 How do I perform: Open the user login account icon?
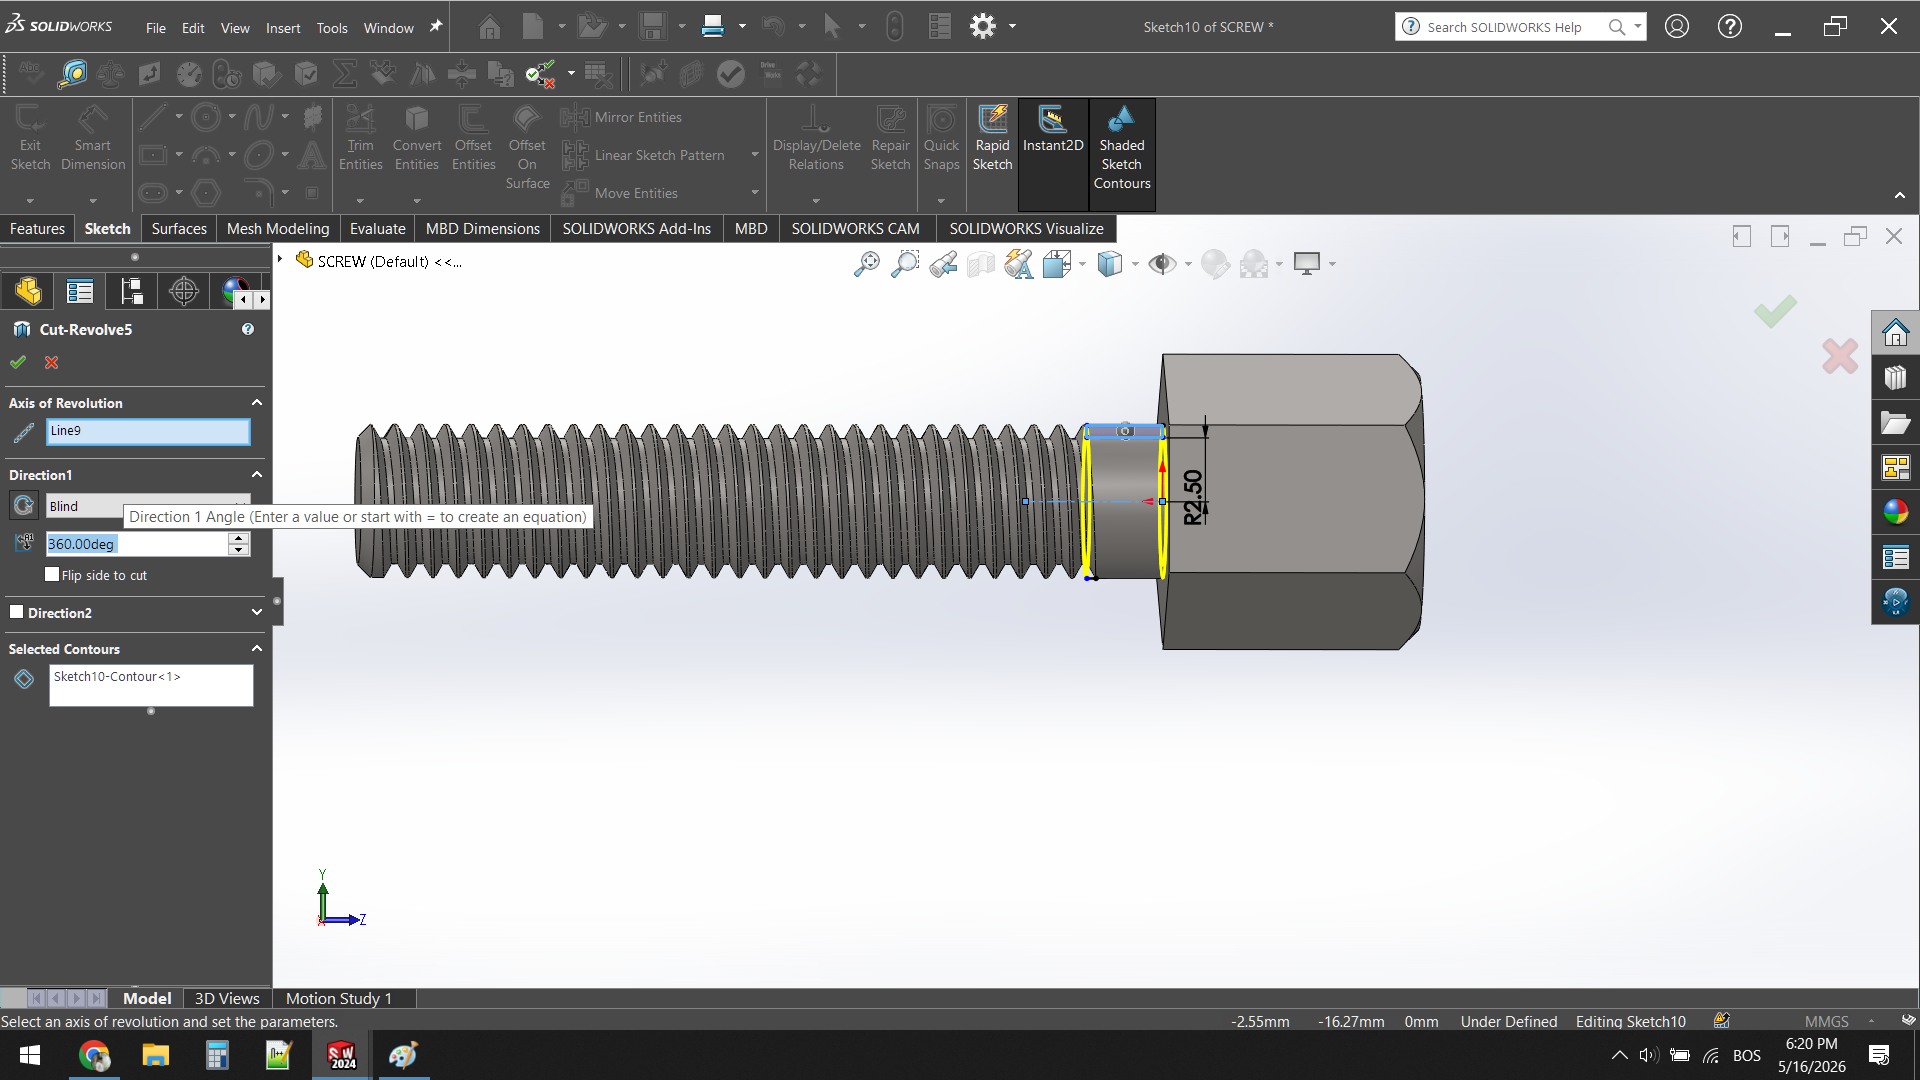[x=1677, y=27]
